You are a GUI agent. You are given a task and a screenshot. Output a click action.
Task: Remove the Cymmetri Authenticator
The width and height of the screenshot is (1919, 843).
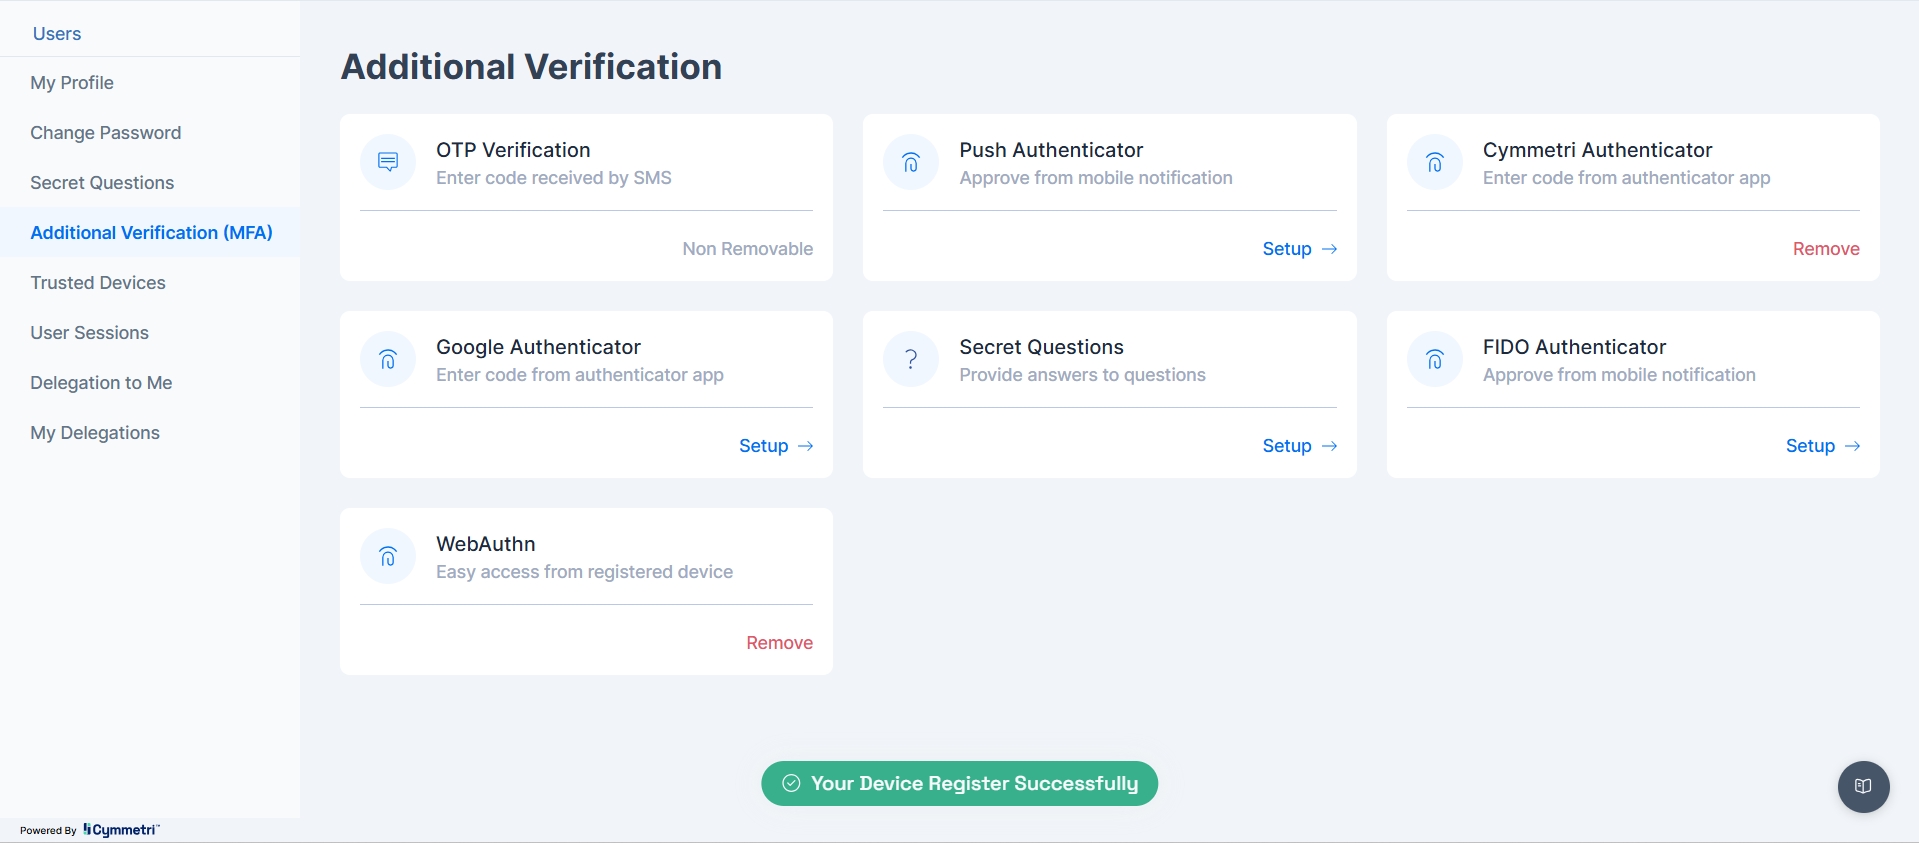click(1825, 249)
